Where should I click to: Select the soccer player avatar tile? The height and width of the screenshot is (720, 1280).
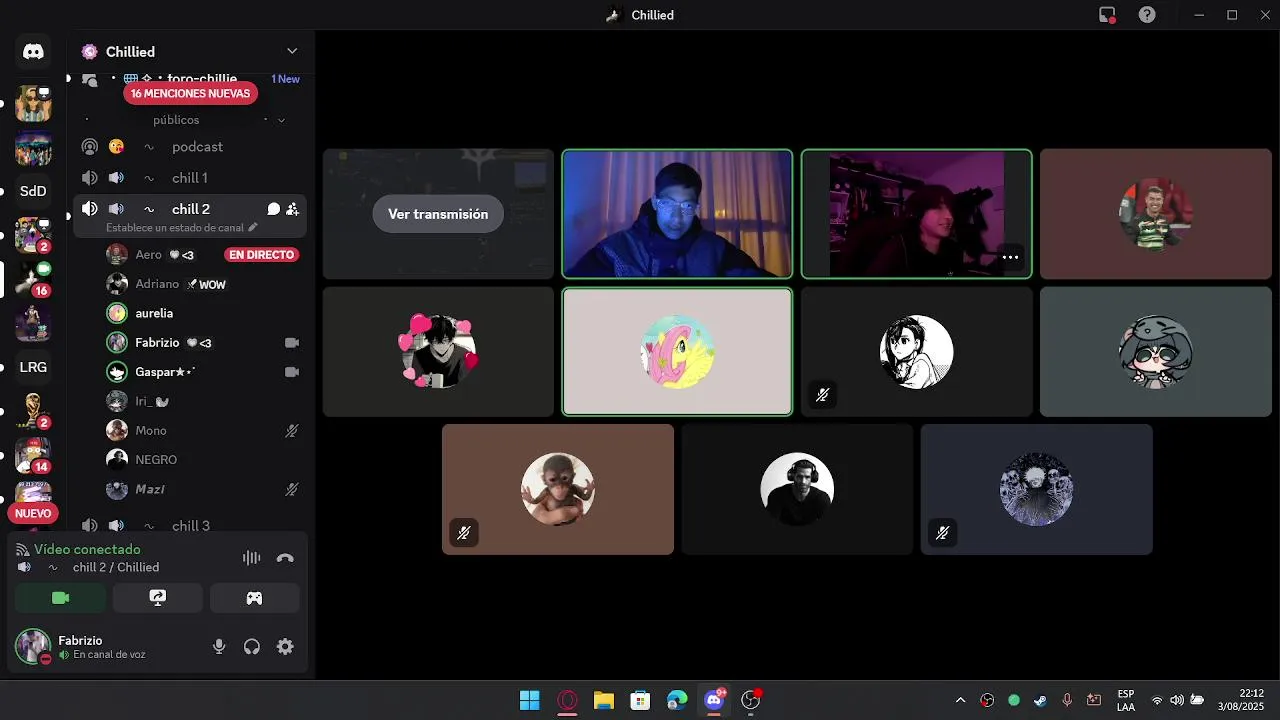point(1156,214)
